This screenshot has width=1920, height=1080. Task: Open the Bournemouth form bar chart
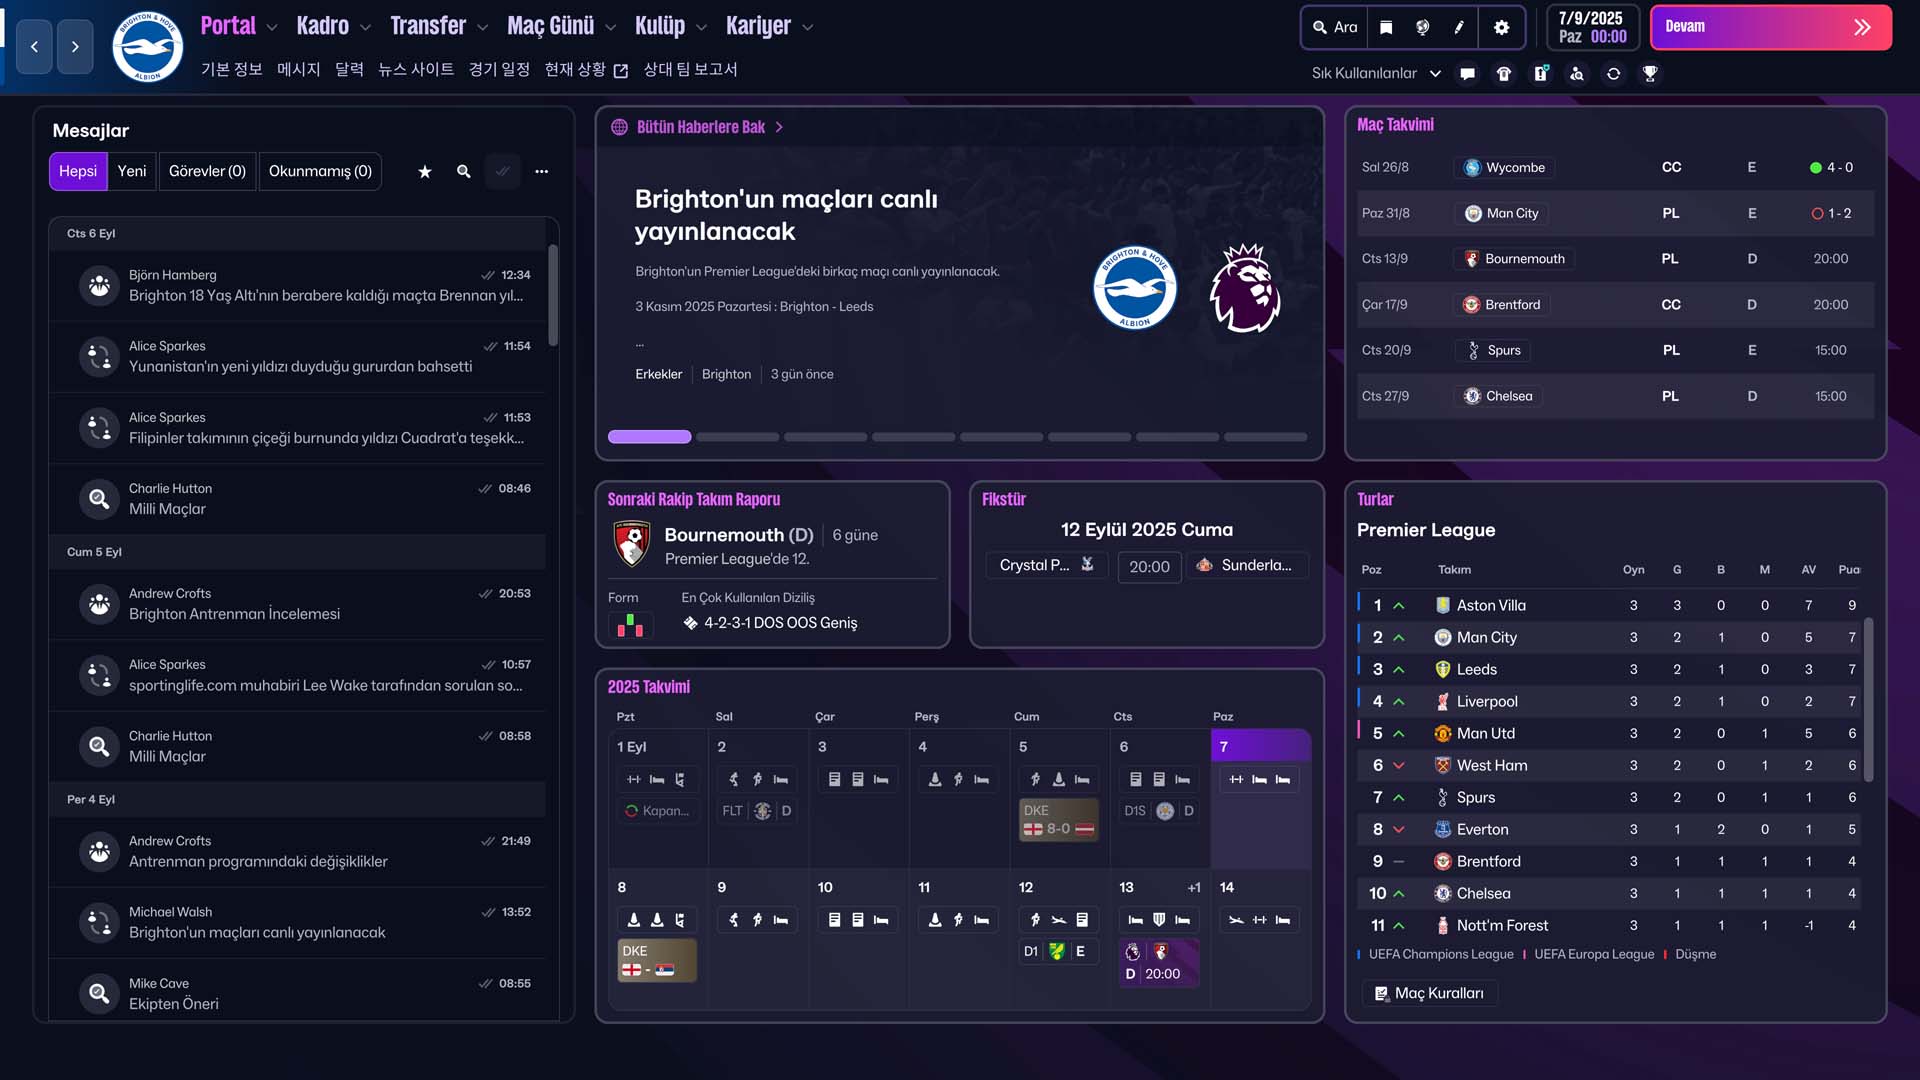(630, 625)
